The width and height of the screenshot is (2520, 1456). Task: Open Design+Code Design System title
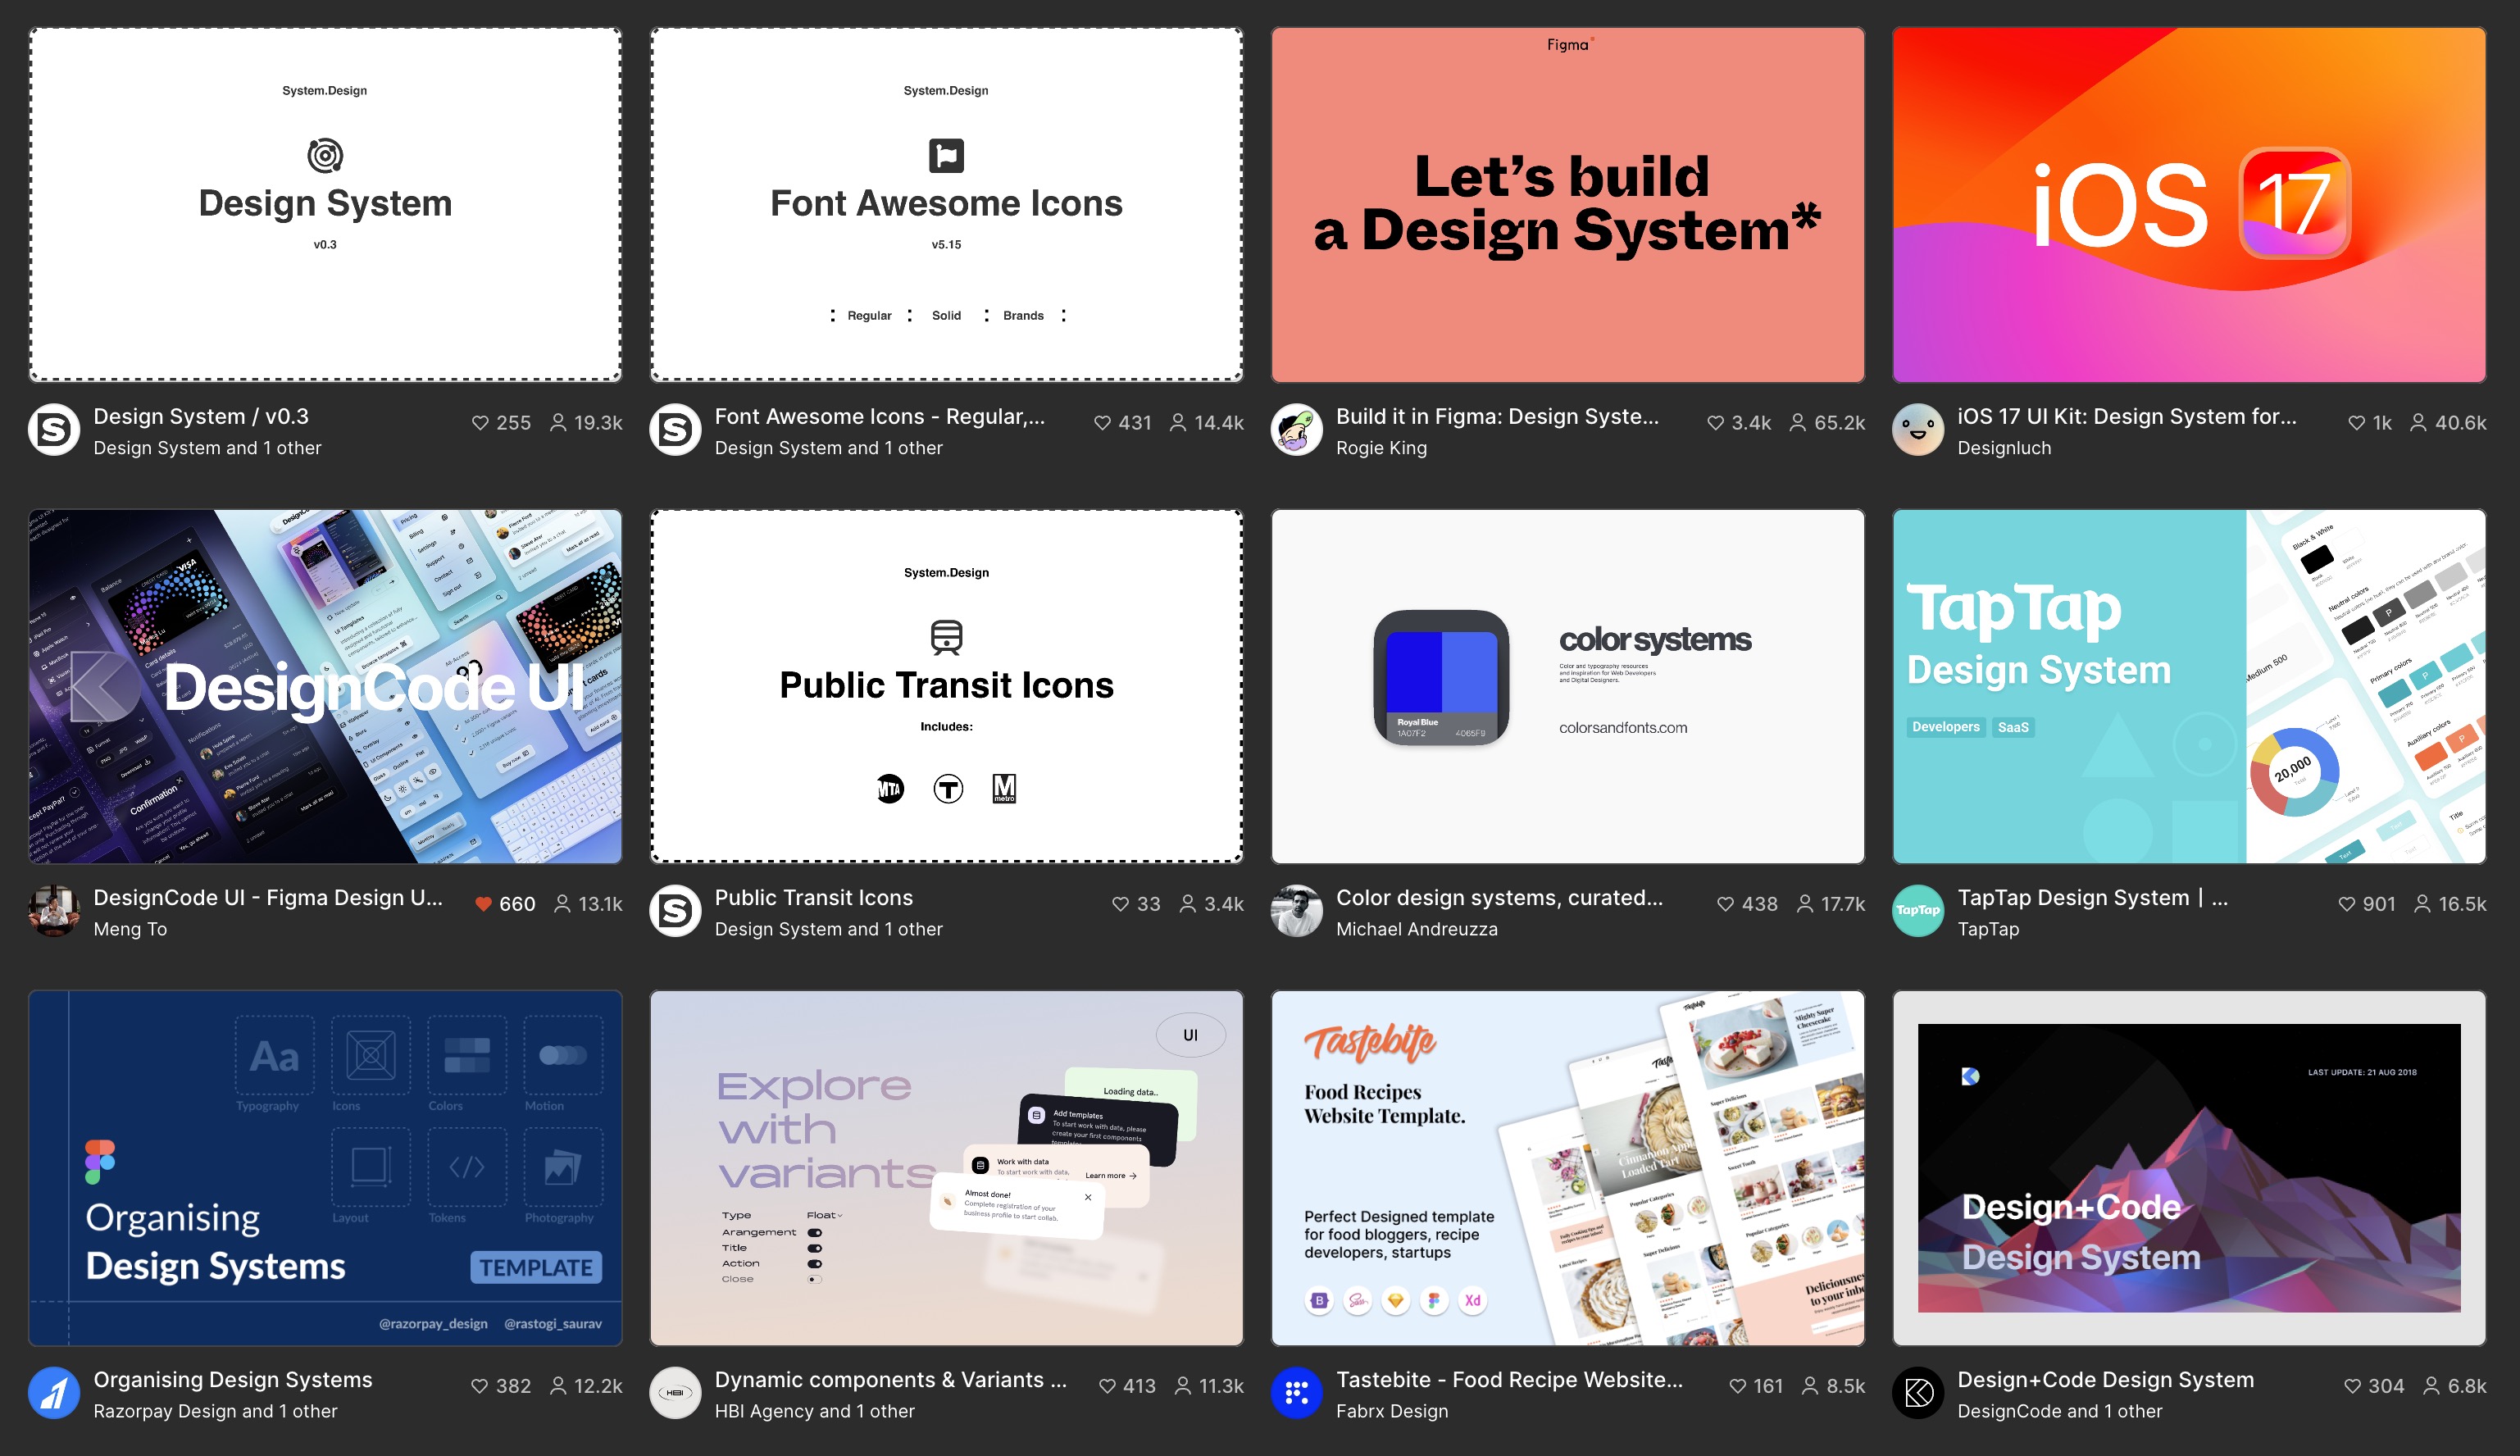pyautogui.click(x=2105, y=1379)
